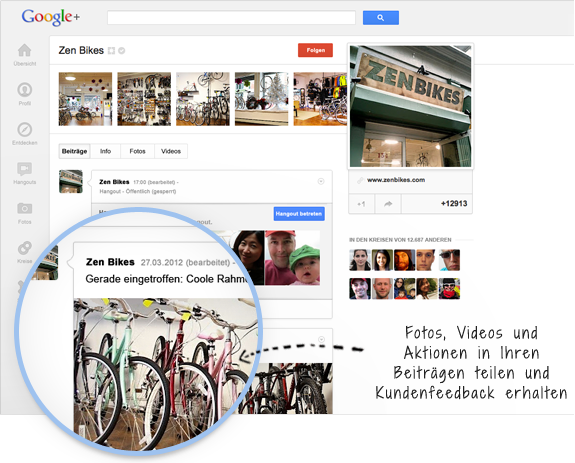Image resolution: width=575 pixels, height=463 pixels.
Task: Switch to the Info tab
Action: click(x=106, y=151)
